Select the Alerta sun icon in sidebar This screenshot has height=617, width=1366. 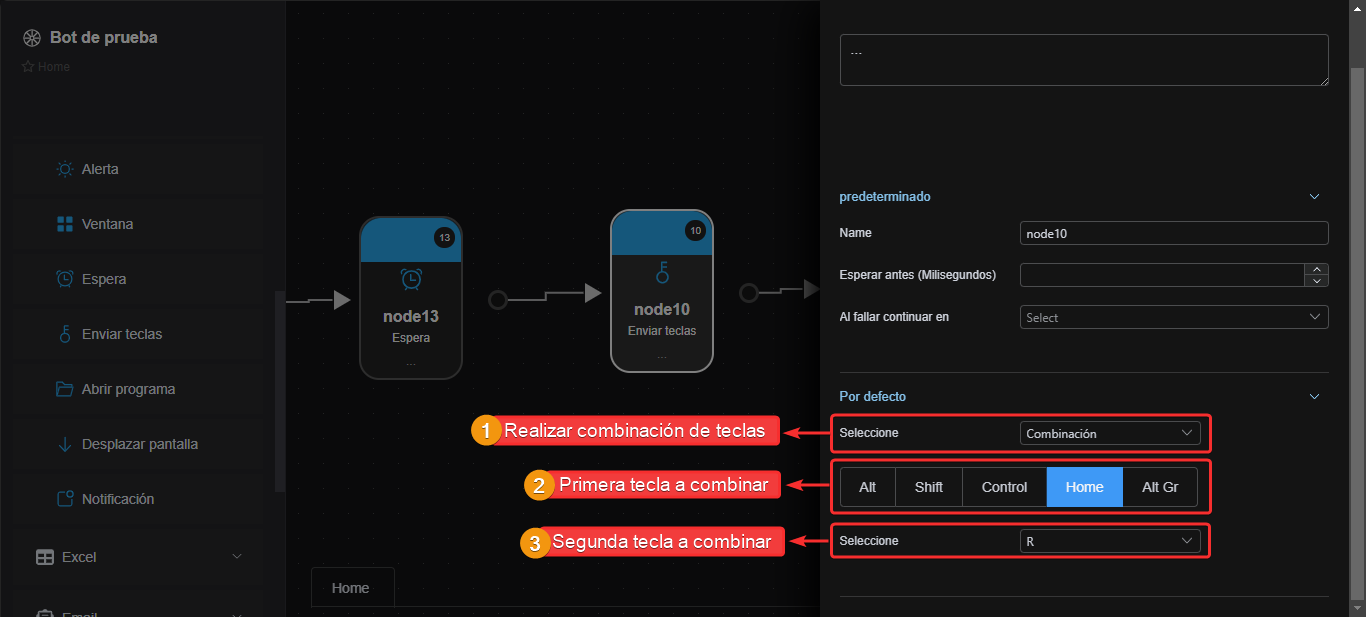(x=65, y=169)
